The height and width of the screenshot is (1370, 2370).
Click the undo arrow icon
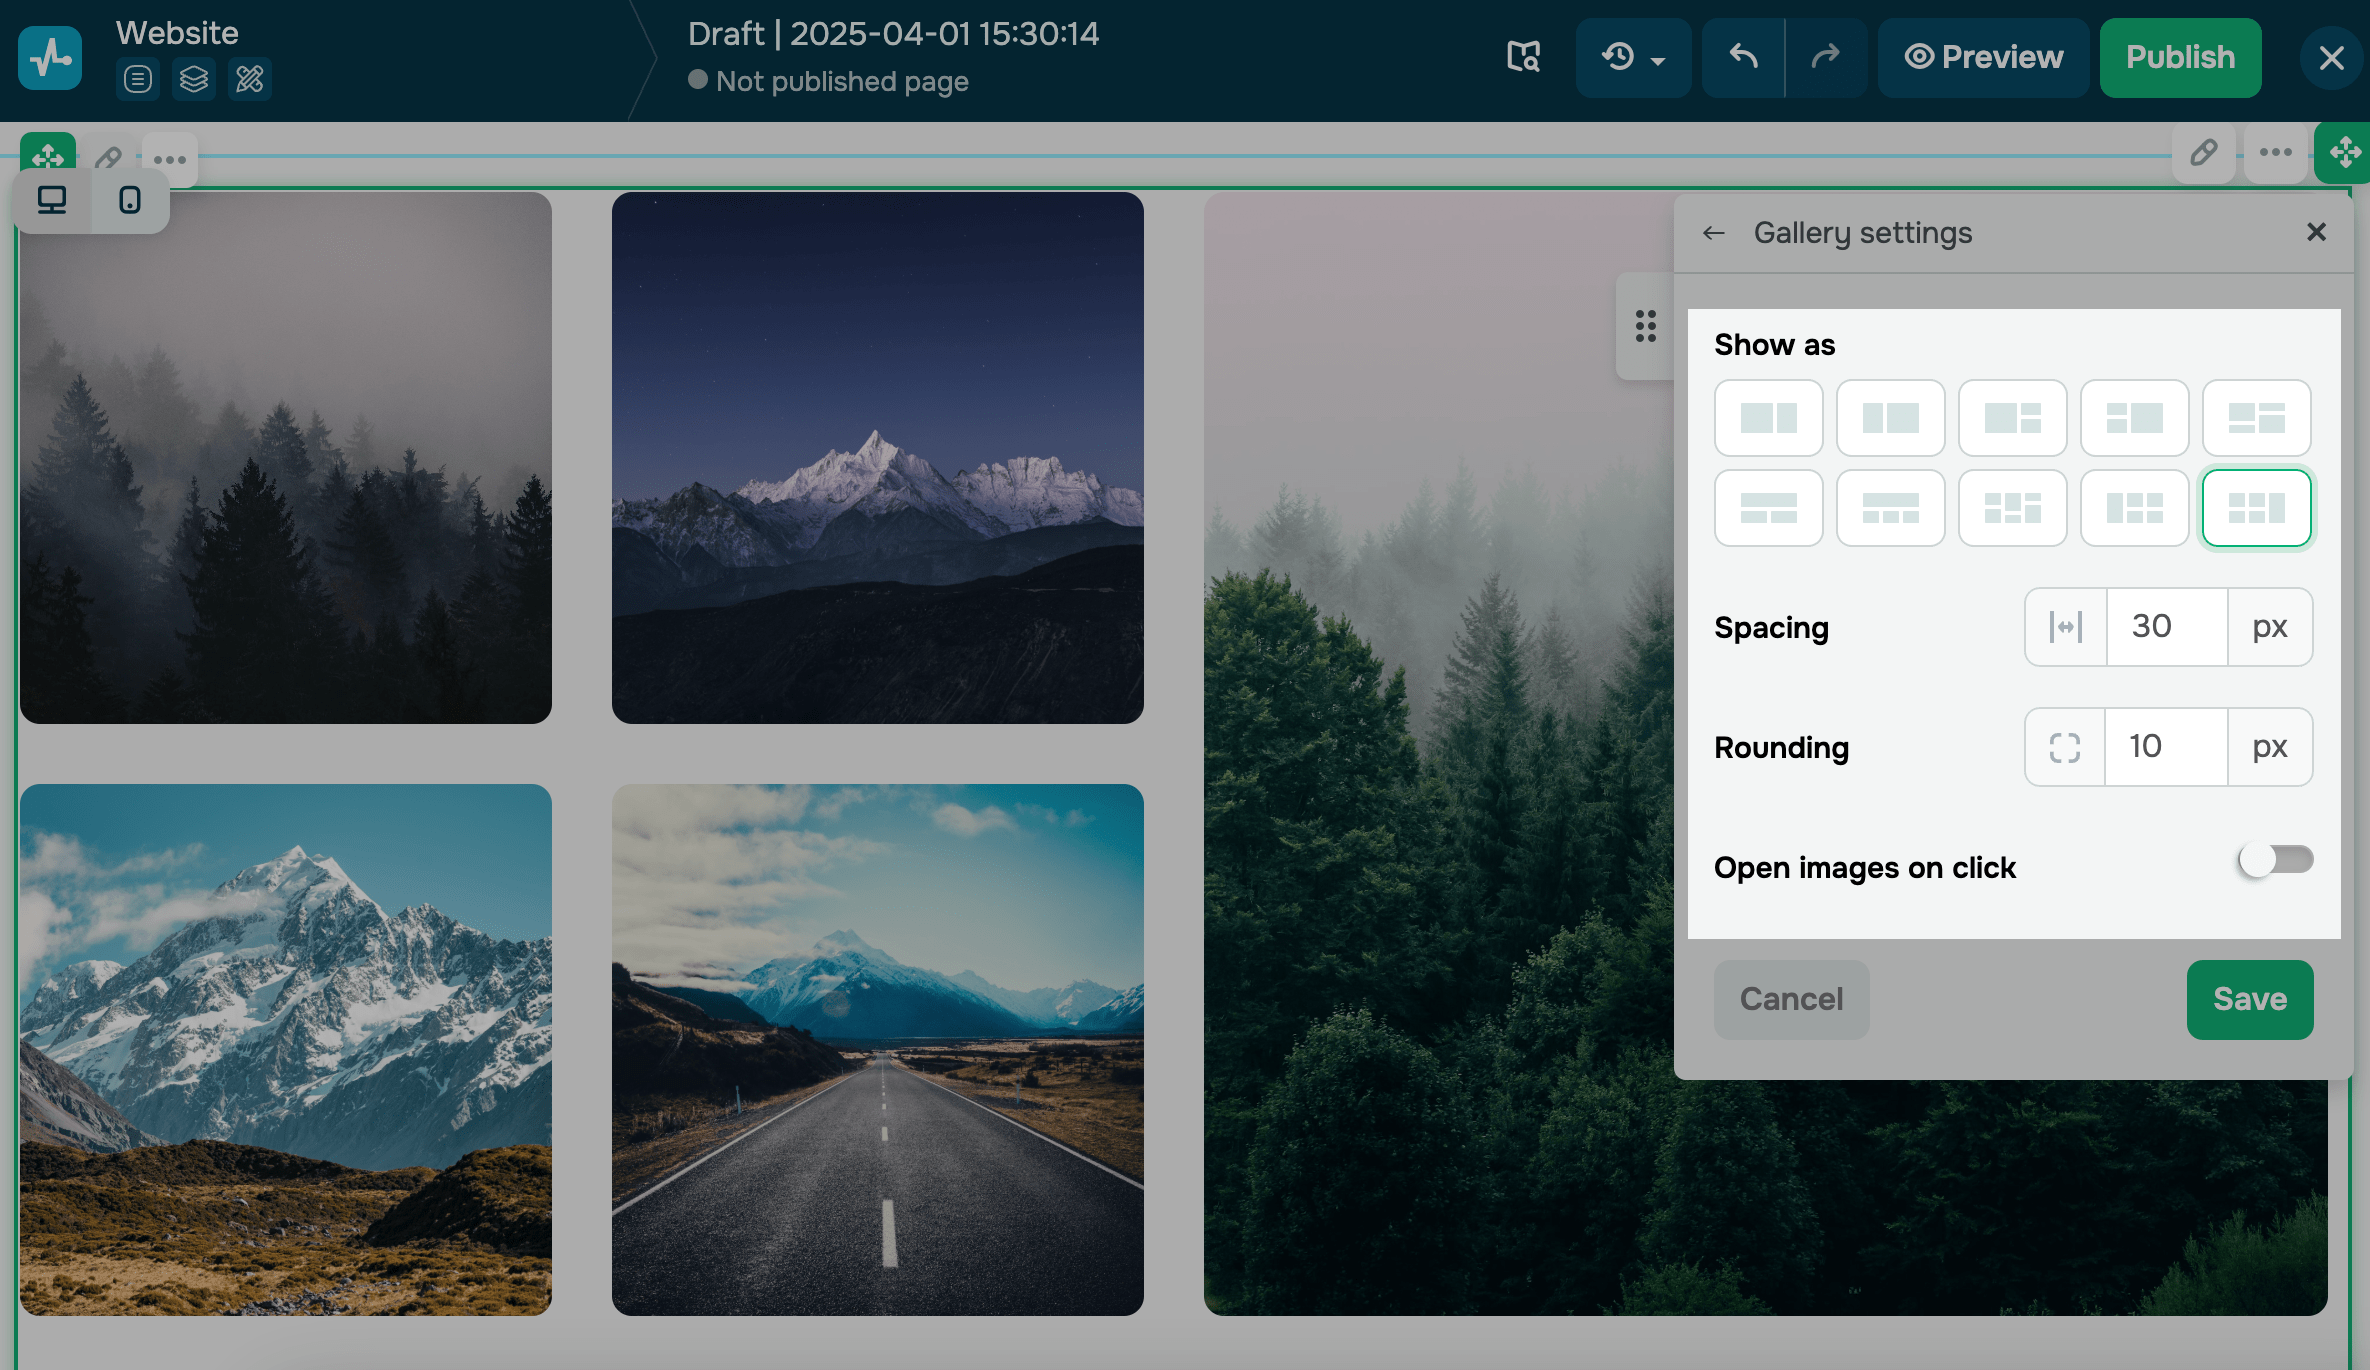pyautogui.click(x=1743, y=57)
